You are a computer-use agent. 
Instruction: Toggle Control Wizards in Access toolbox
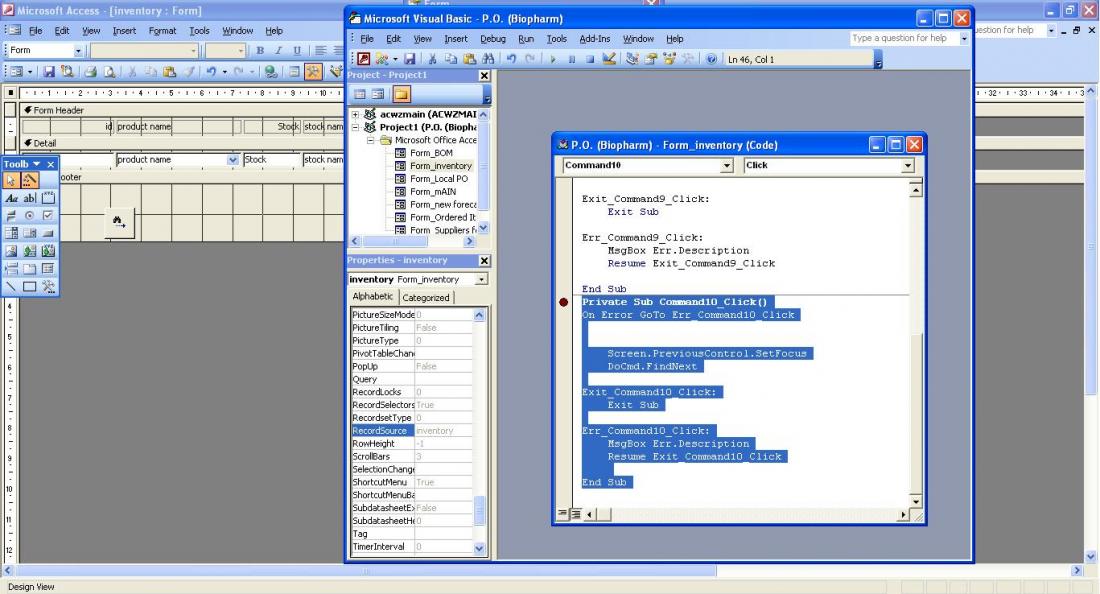pyautogui.click(x=29, y=180)
